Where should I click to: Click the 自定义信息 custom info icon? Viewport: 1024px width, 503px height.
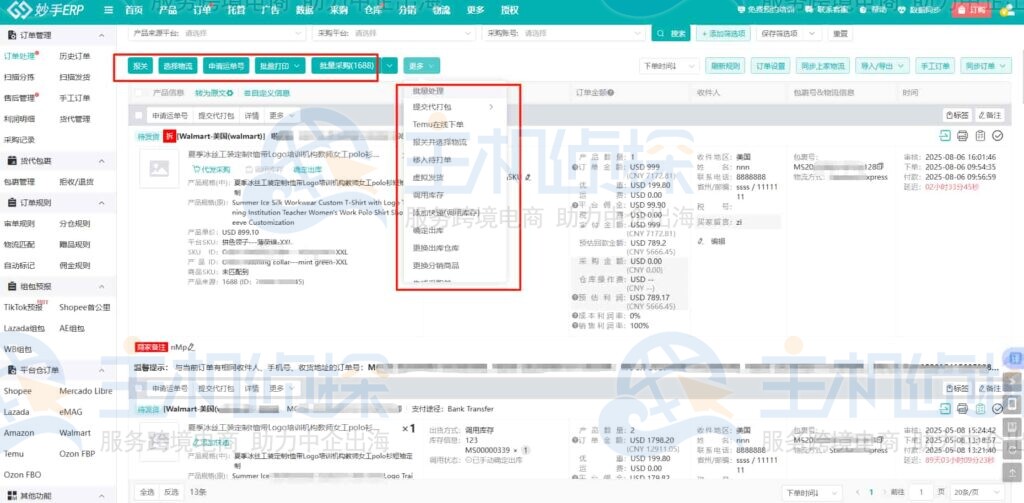(x=247, y=93)
